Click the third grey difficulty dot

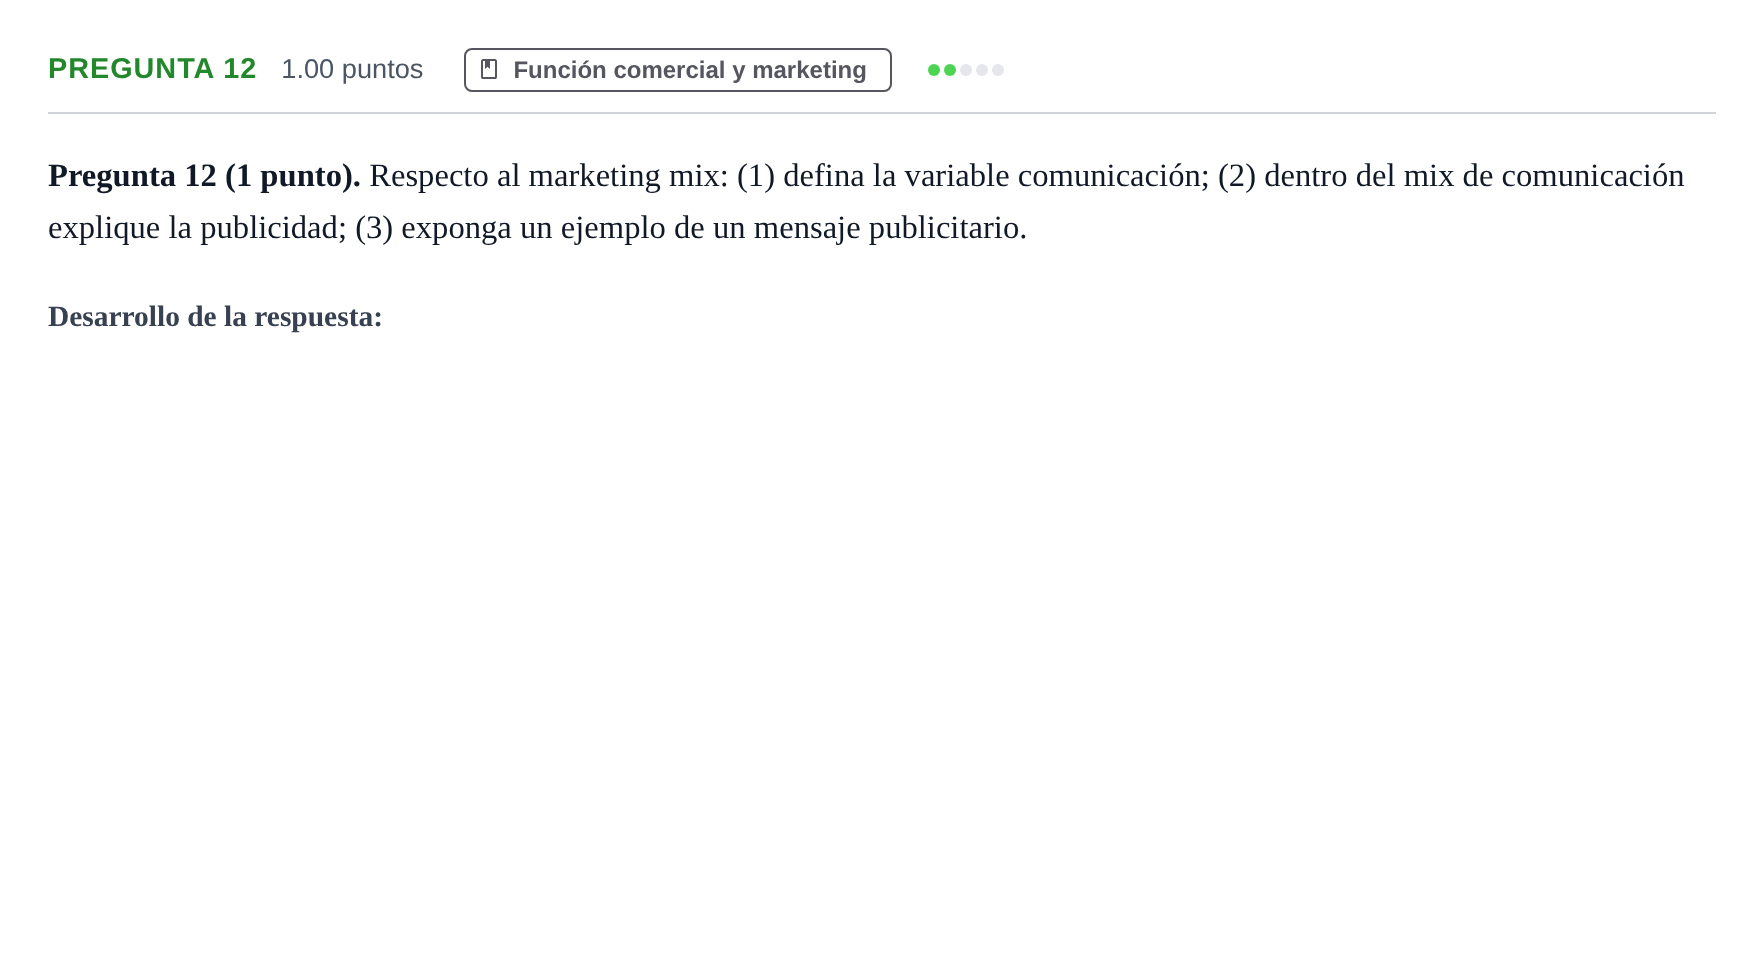point(966,70)
